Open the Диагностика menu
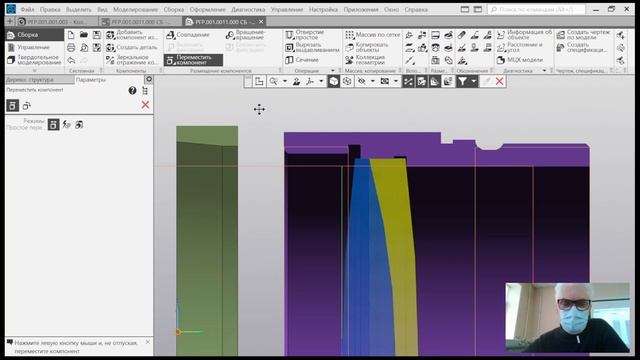640x360 pixels. [x=248, y=9]
